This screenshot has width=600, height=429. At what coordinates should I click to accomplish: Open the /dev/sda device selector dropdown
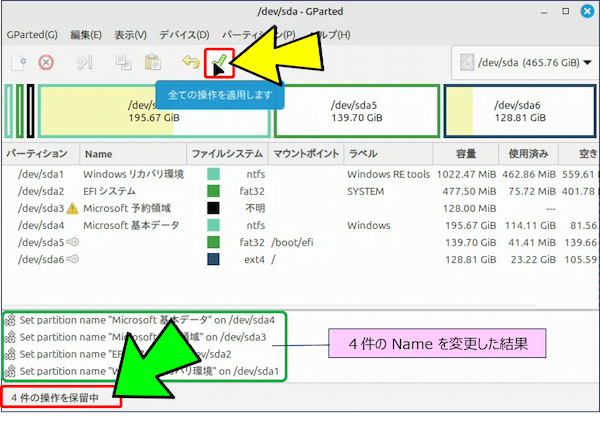coord(522,62)
